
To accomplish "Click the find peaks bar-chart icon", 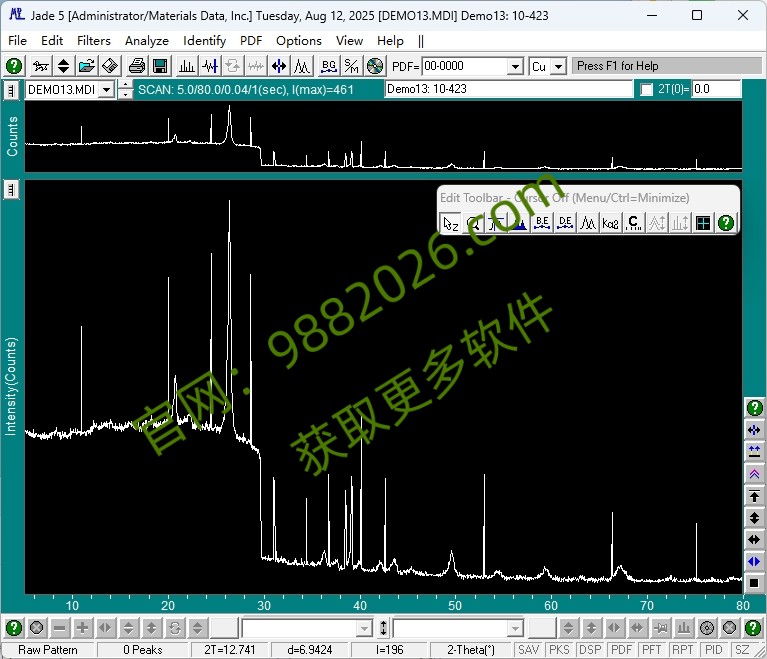I will point(186,66).
